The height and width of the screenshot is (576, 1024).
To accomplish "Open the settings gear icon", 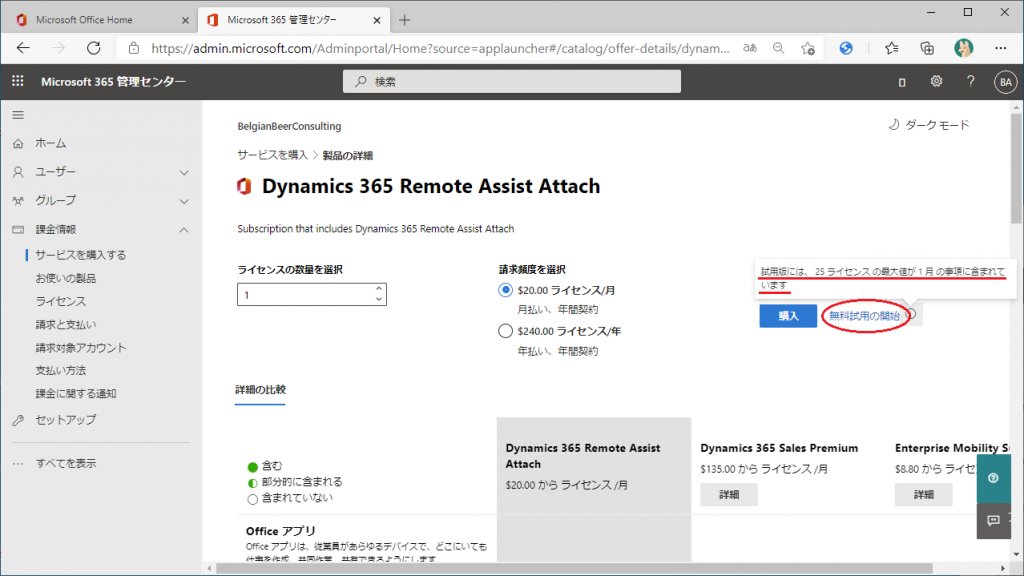I will tap(936, 81).
